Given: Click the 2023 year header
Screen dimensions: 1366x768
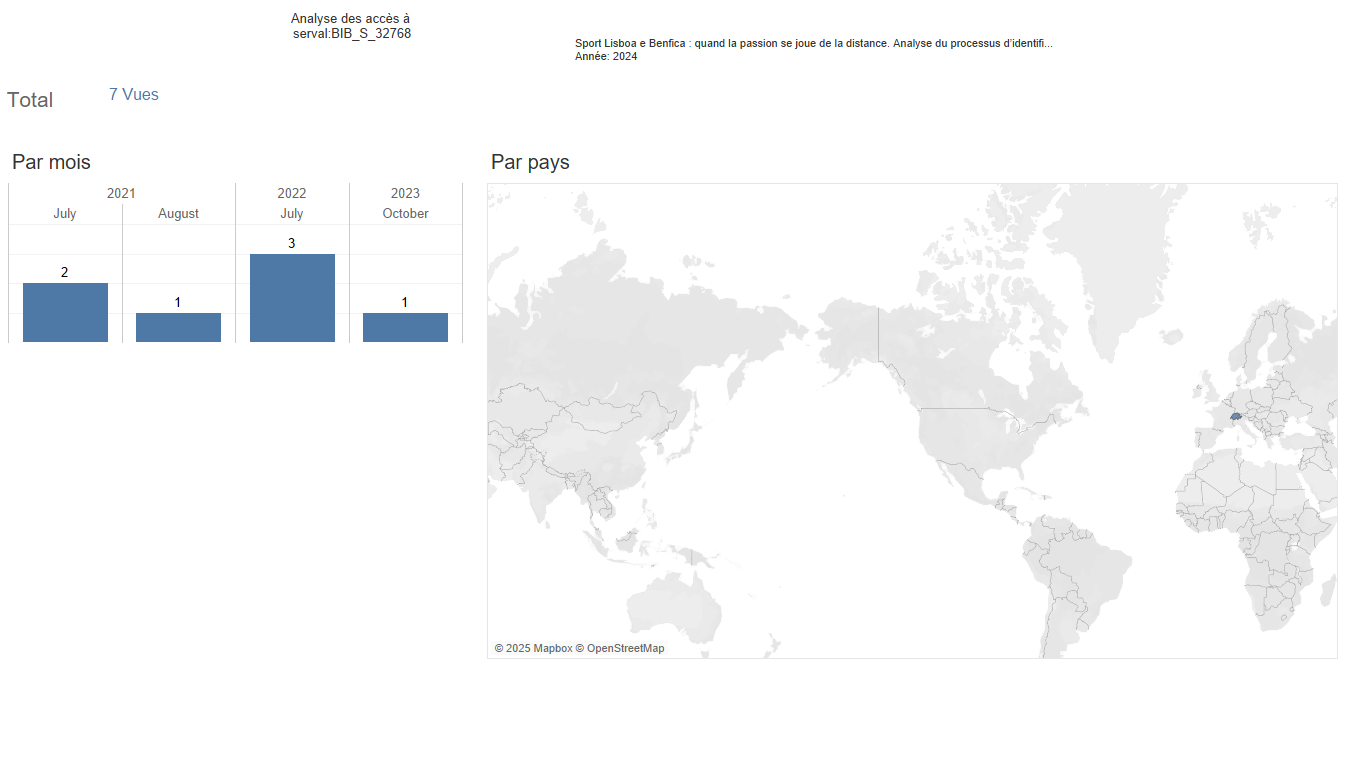Looking at the screenshot, I should (405, 193).
